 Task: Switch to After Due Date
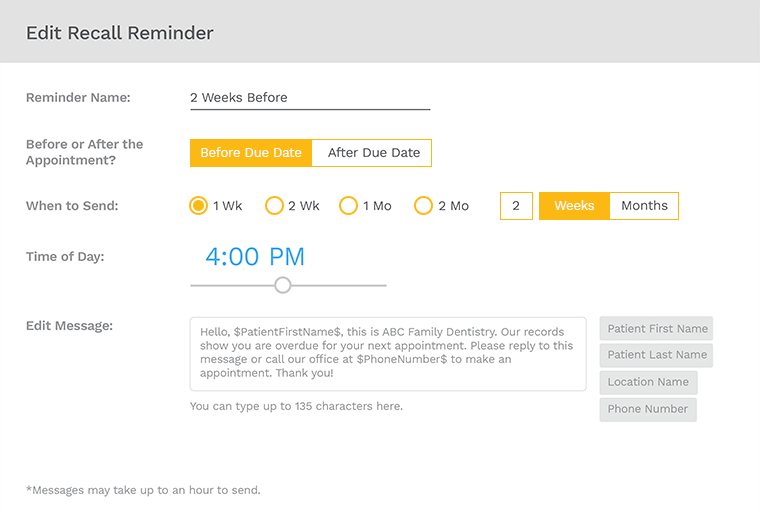point(372,153)
